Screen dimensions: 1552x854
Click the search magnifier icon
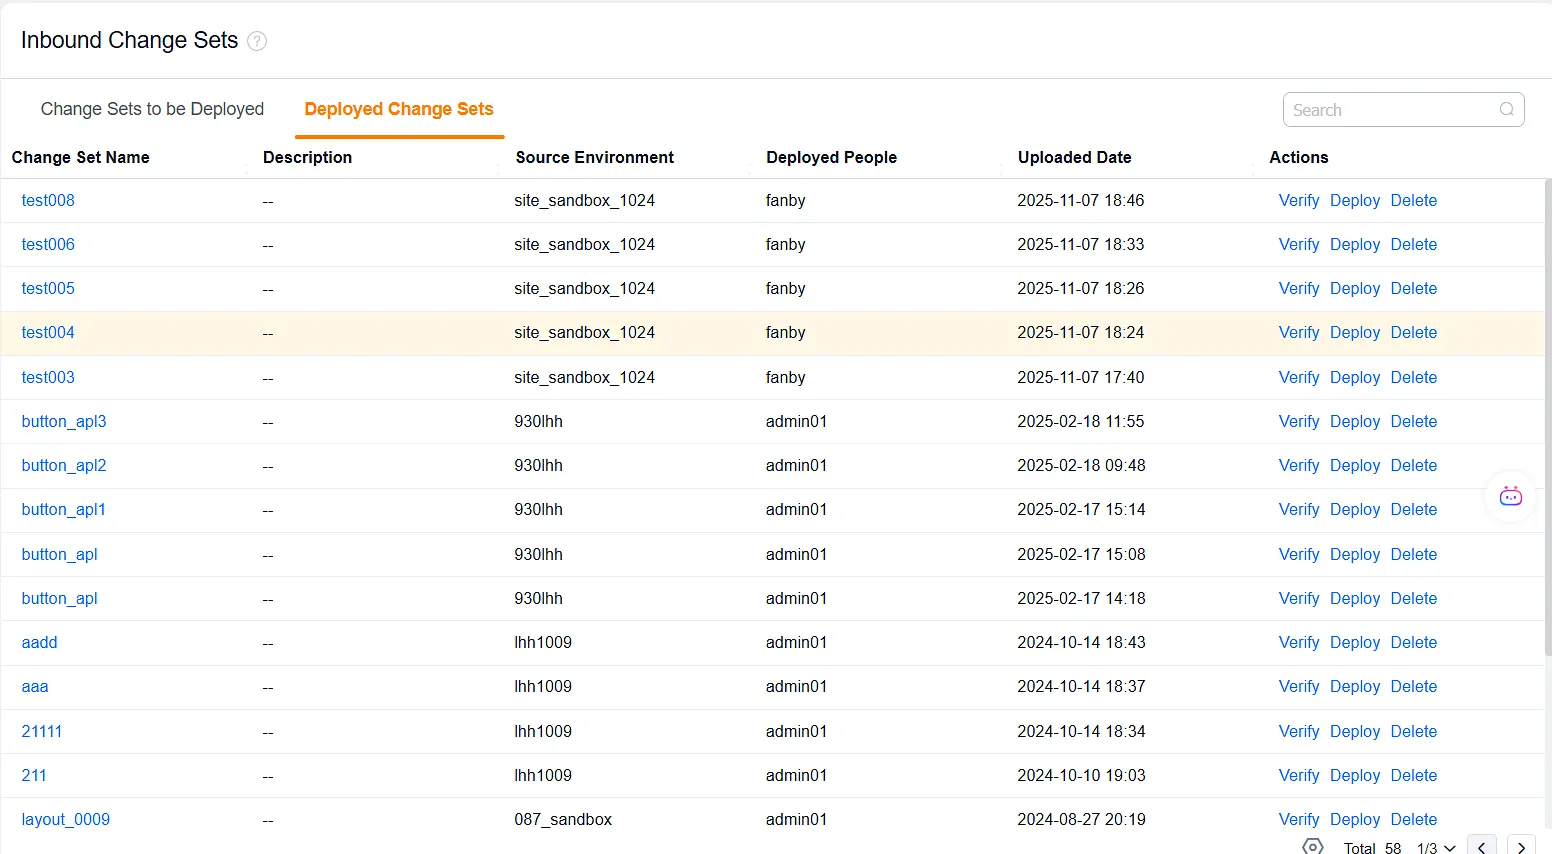(1507, 110)
